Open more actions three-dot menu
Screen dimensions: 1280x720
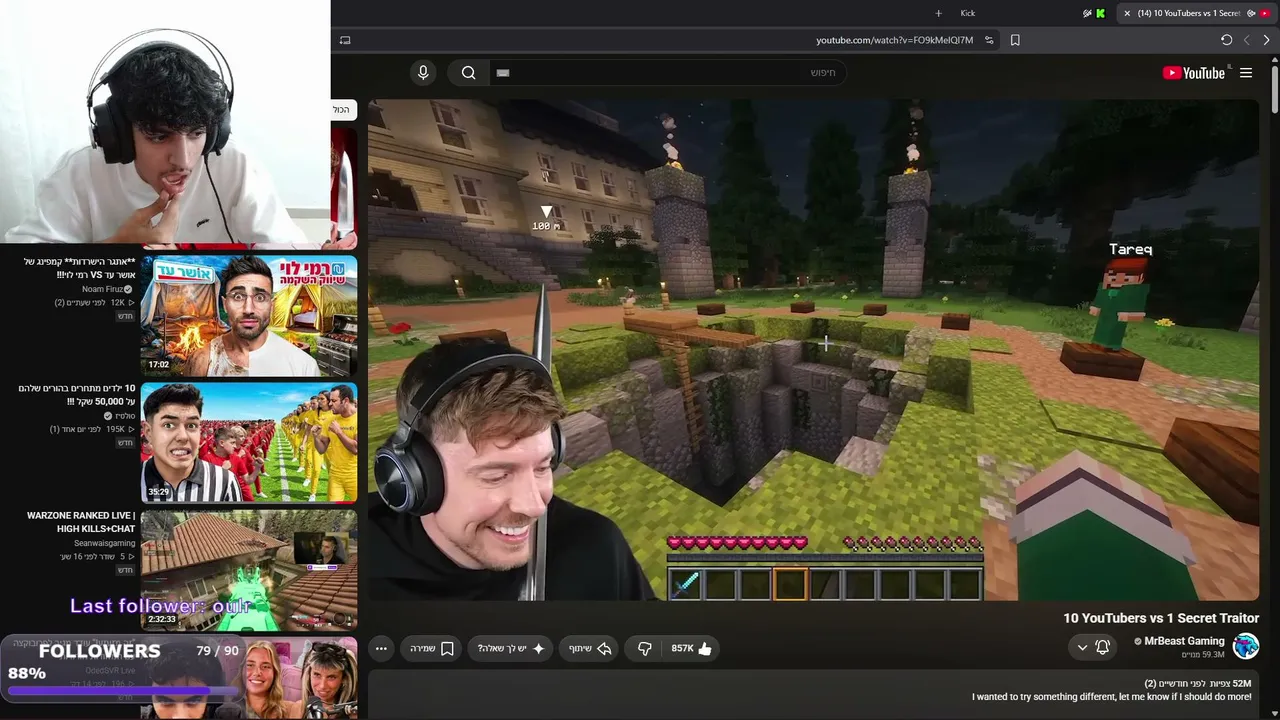(x=381, y=648)
